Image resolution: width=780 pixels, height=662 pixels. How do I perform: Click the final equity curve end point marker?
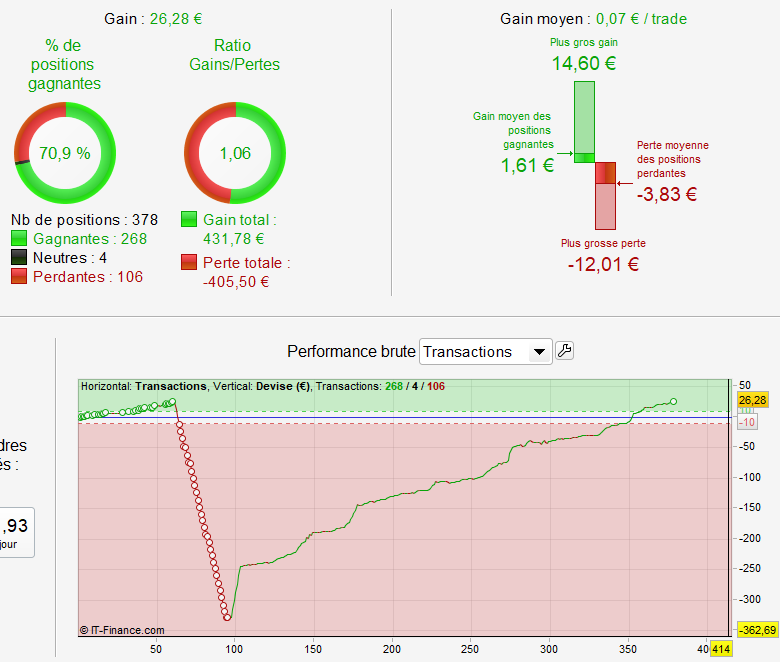[x=673, y=401]
